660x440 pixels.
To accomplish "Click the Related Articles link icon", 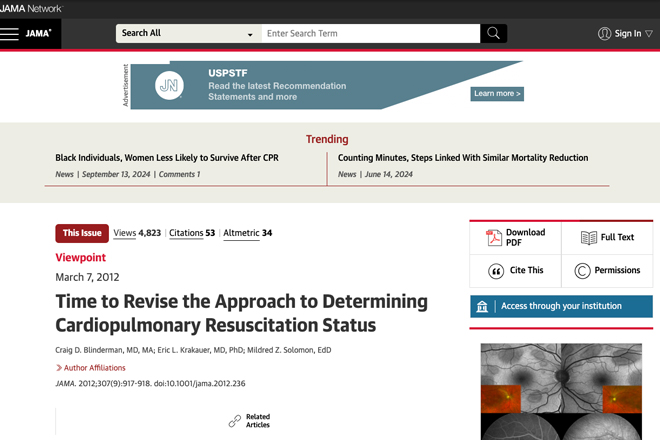I will (234, 421).
